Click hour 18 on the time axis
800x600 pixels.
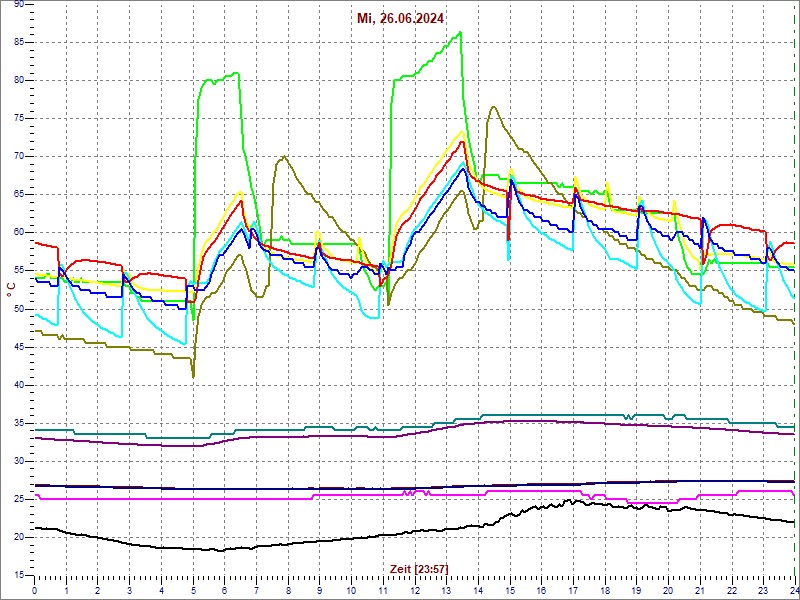[605, 589]
